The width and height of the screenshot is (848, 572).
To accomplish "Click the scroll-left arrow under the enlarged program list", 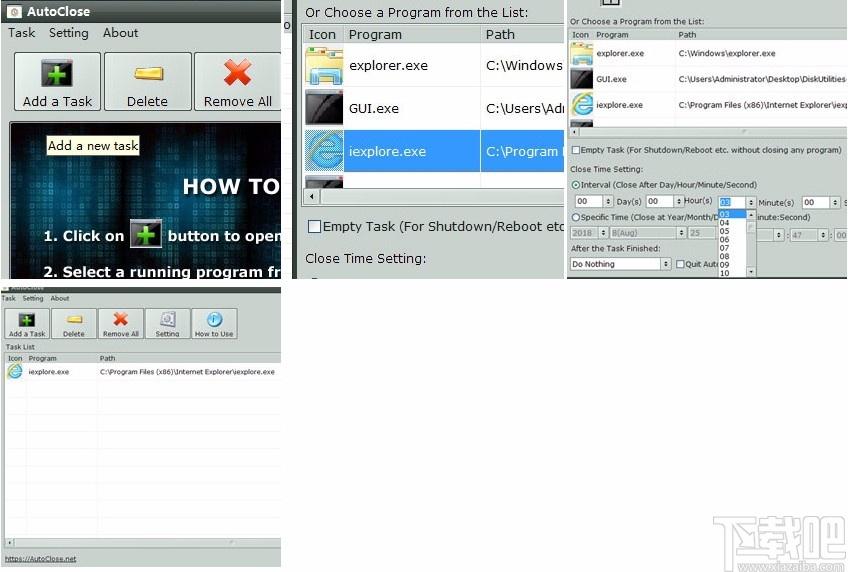I will [312, 196].
